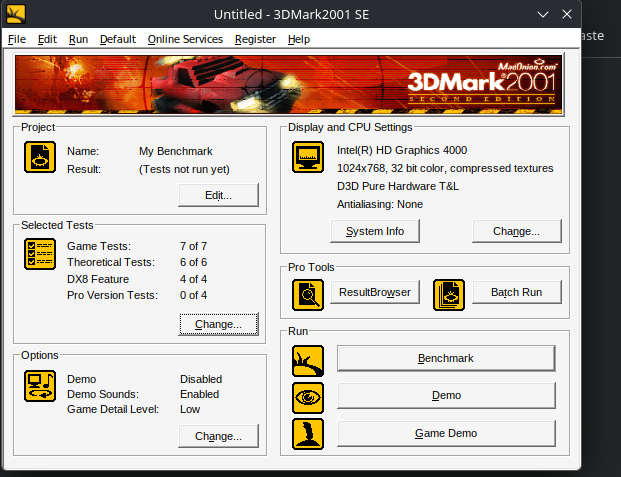Click the ResultBrowser magnifier icon
The image size is (621, 477).
point(308,295)
